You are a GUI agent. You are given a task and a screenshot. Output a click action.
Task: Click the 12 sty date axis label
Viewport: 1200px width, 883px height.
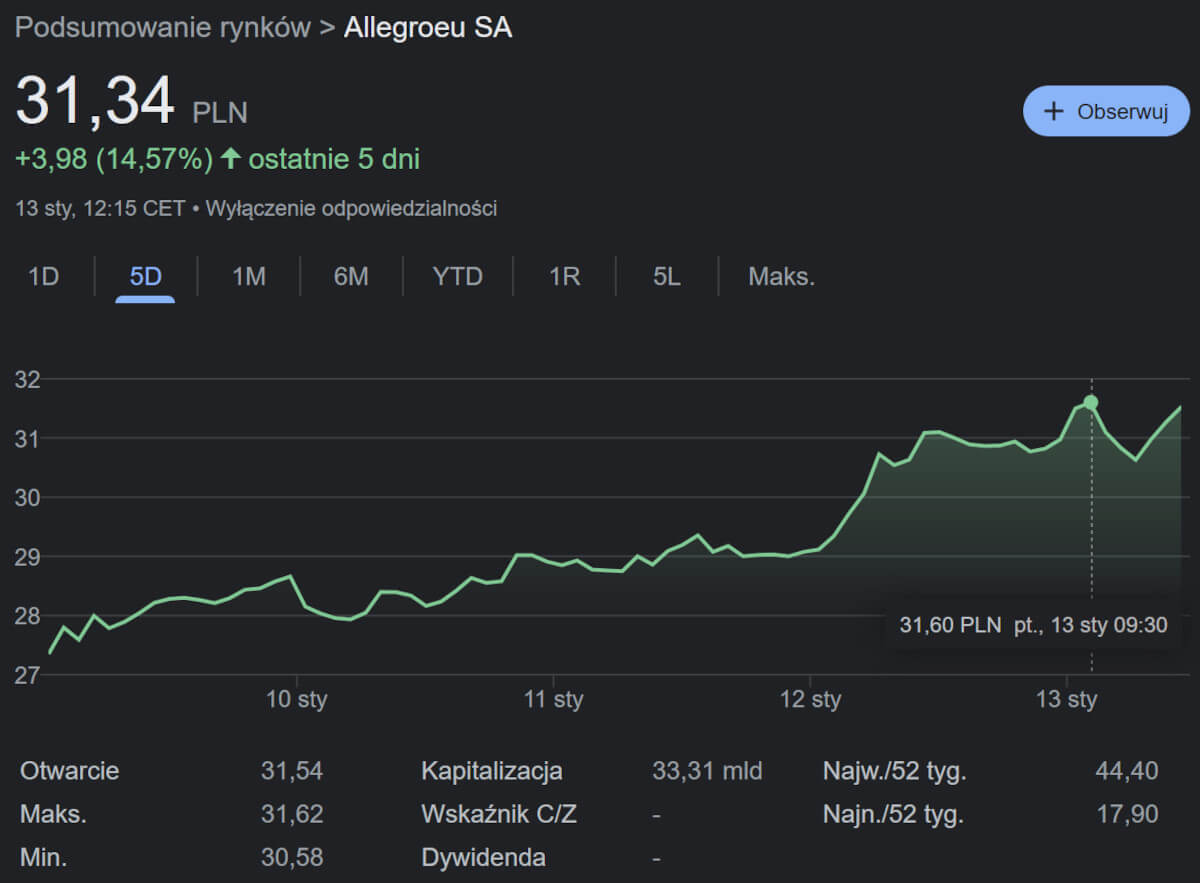pyautogui.click(x=811, y=699)
